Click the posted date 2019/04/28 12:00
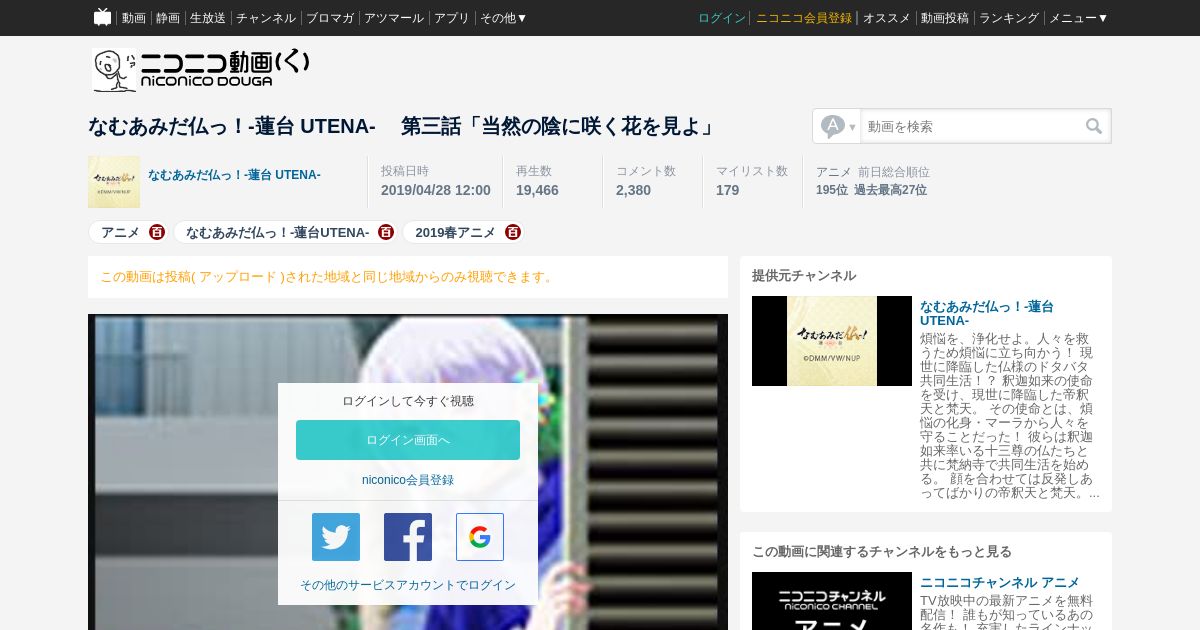The height and width of the screenshot is (630, 1200). [436, 190]
